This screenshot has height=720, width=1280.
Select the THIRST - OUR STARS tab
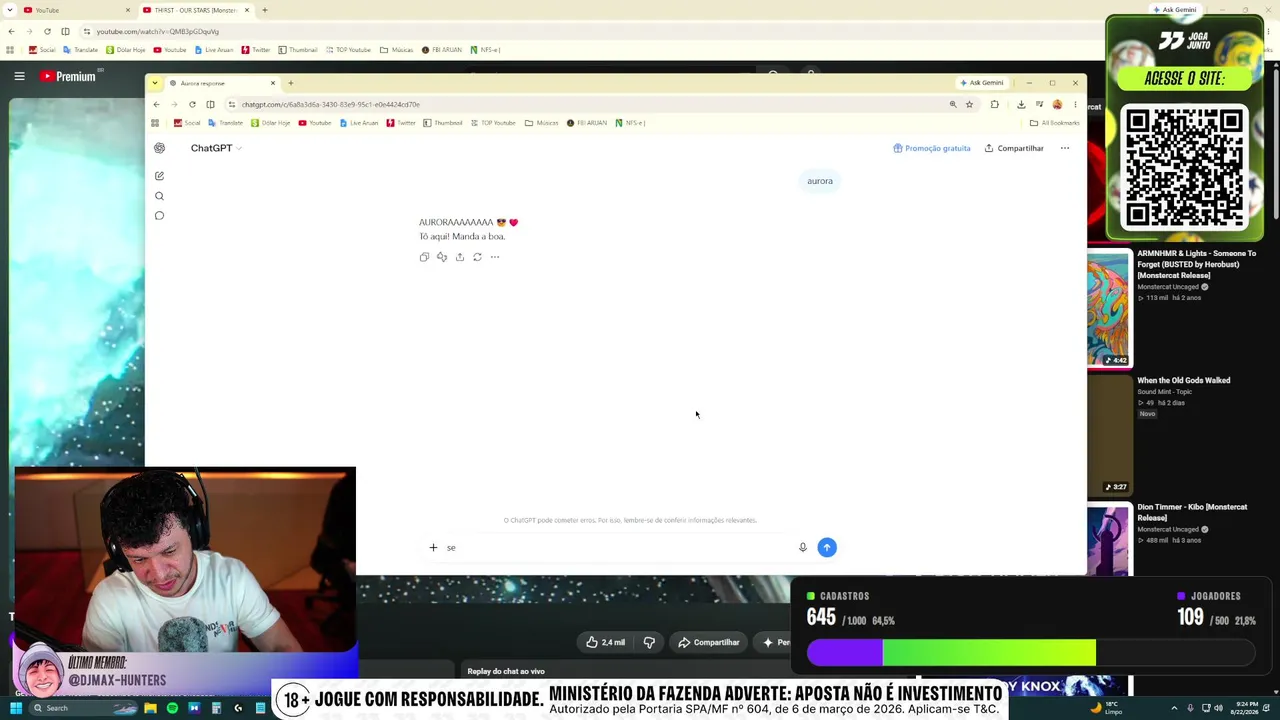click(x=196, y=10)
